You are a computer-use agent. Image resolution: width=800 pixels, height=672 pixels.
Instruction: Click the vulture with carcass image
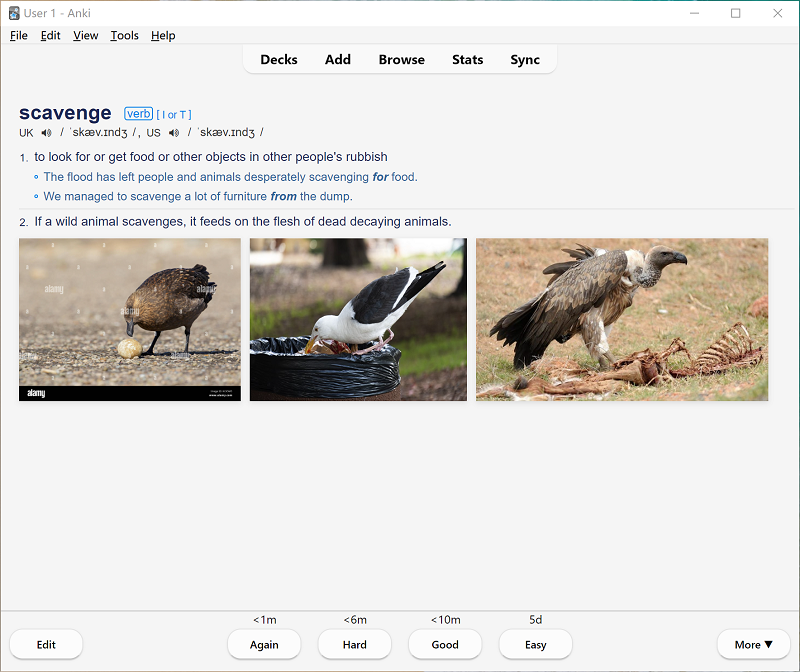pyautogui.click(x=622, y=319)
